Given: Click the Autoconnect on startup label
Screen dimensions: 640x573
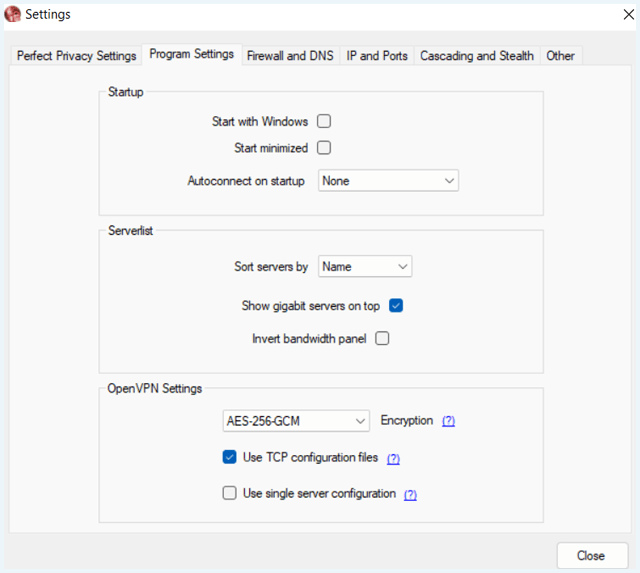Looking at the screenshot, I should coord(246,181).
